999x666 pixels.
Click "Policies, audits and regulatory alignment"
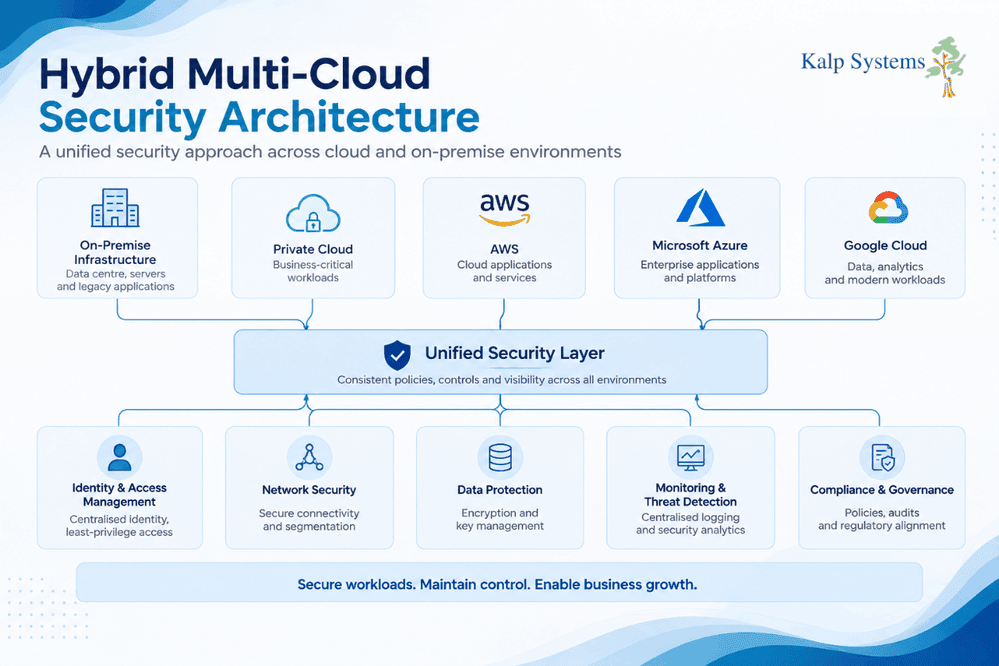[882, 519]
